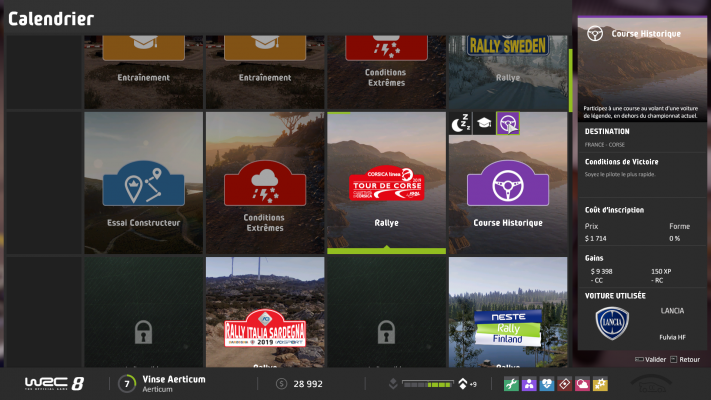Click the padlock between Sardegna and Finland tiles
Viewport: 711px width, 400px height.
(386, 332)
